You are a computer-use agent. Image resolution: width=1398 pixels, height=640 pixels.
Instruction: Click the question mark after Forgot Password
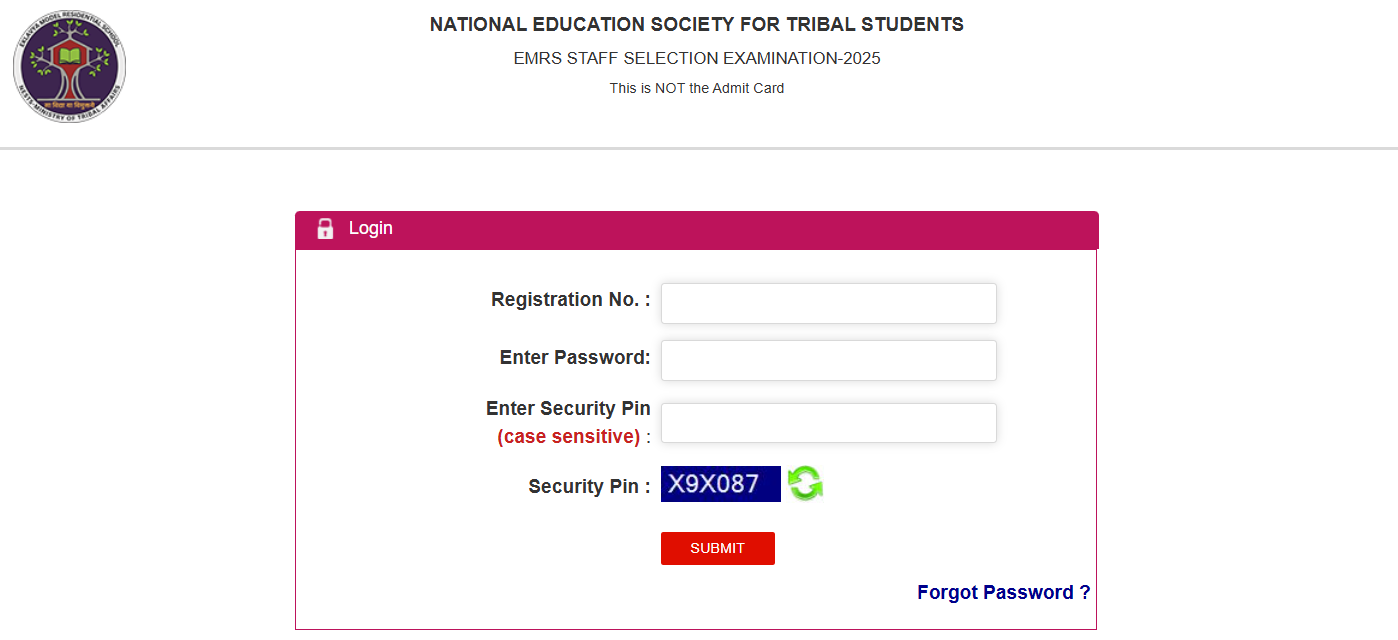(1085, 592)
